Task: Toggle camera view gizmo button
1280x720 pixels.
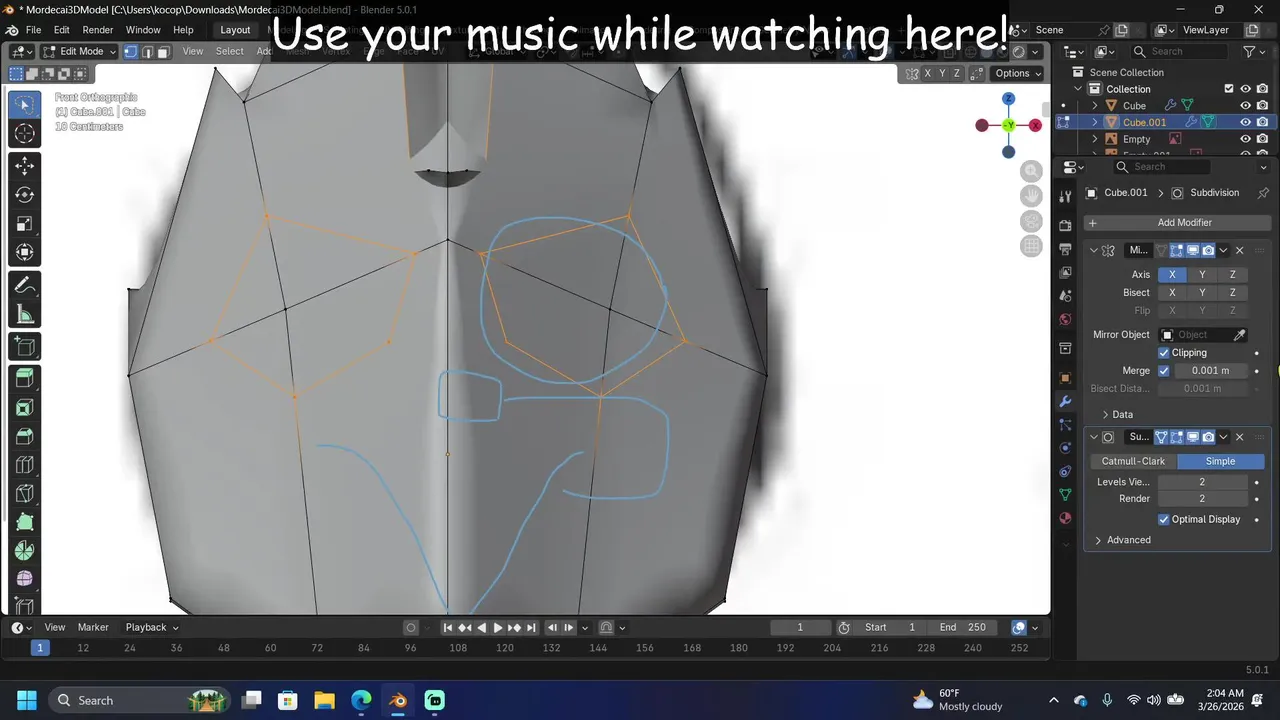Action: pyautogui.click(x=1031, y=221)
